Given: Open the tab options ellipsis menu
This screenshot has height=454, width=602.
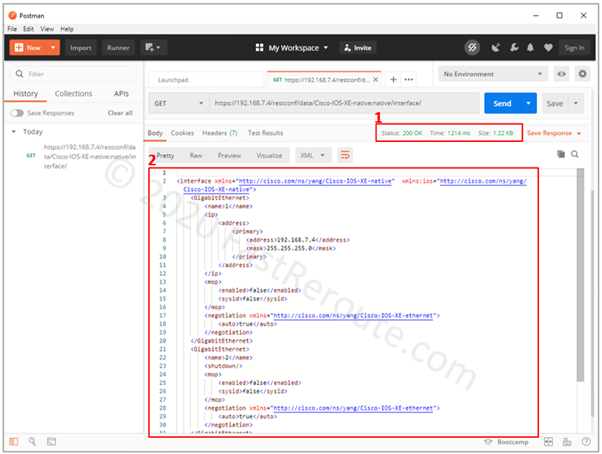Looking at the screenshot, I should coord(408,79).
